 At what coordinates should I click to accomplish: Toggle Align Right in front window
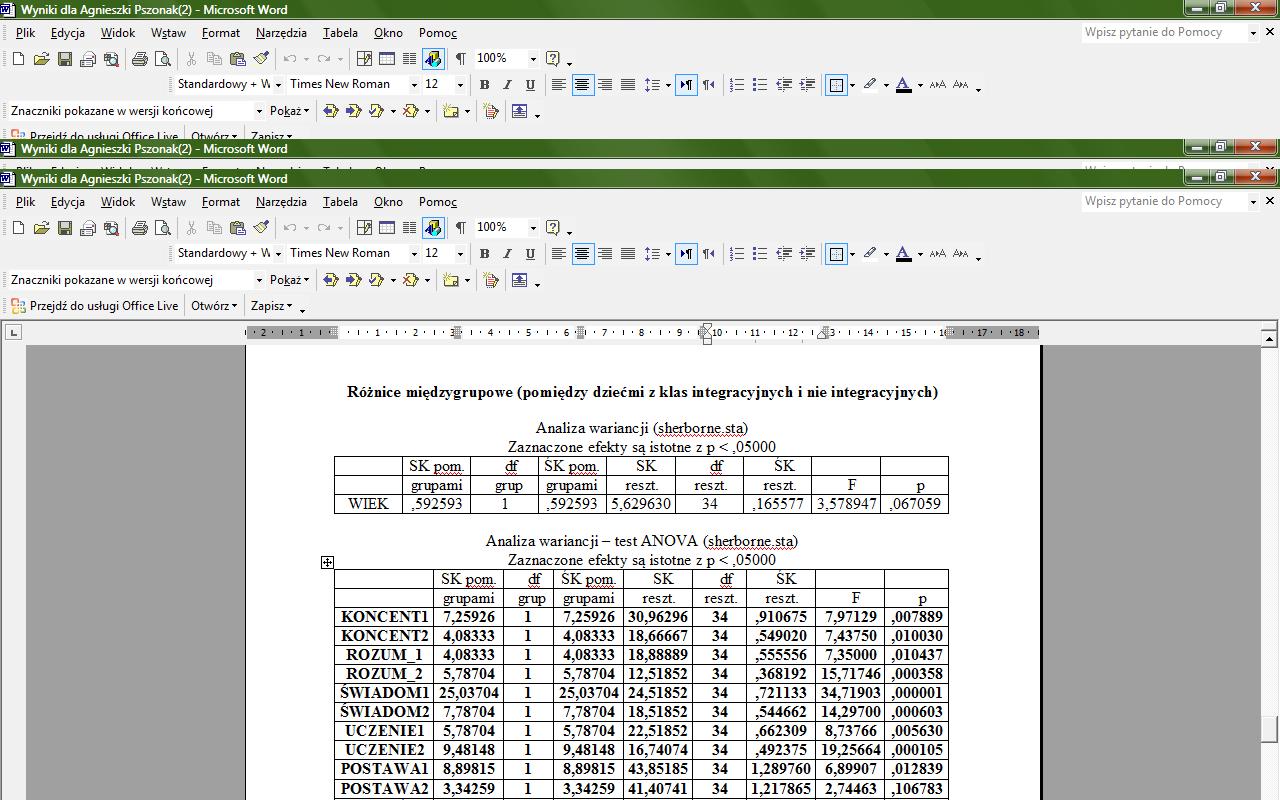pos(605,254)
